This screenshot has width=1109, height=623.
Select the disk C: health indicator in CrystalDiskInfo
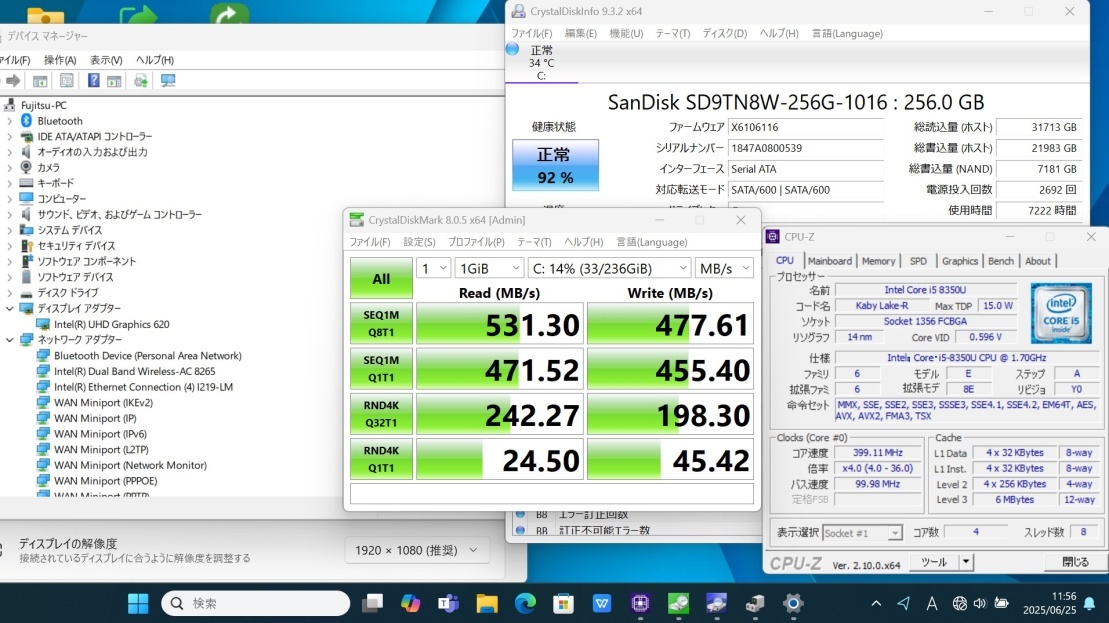541,62
